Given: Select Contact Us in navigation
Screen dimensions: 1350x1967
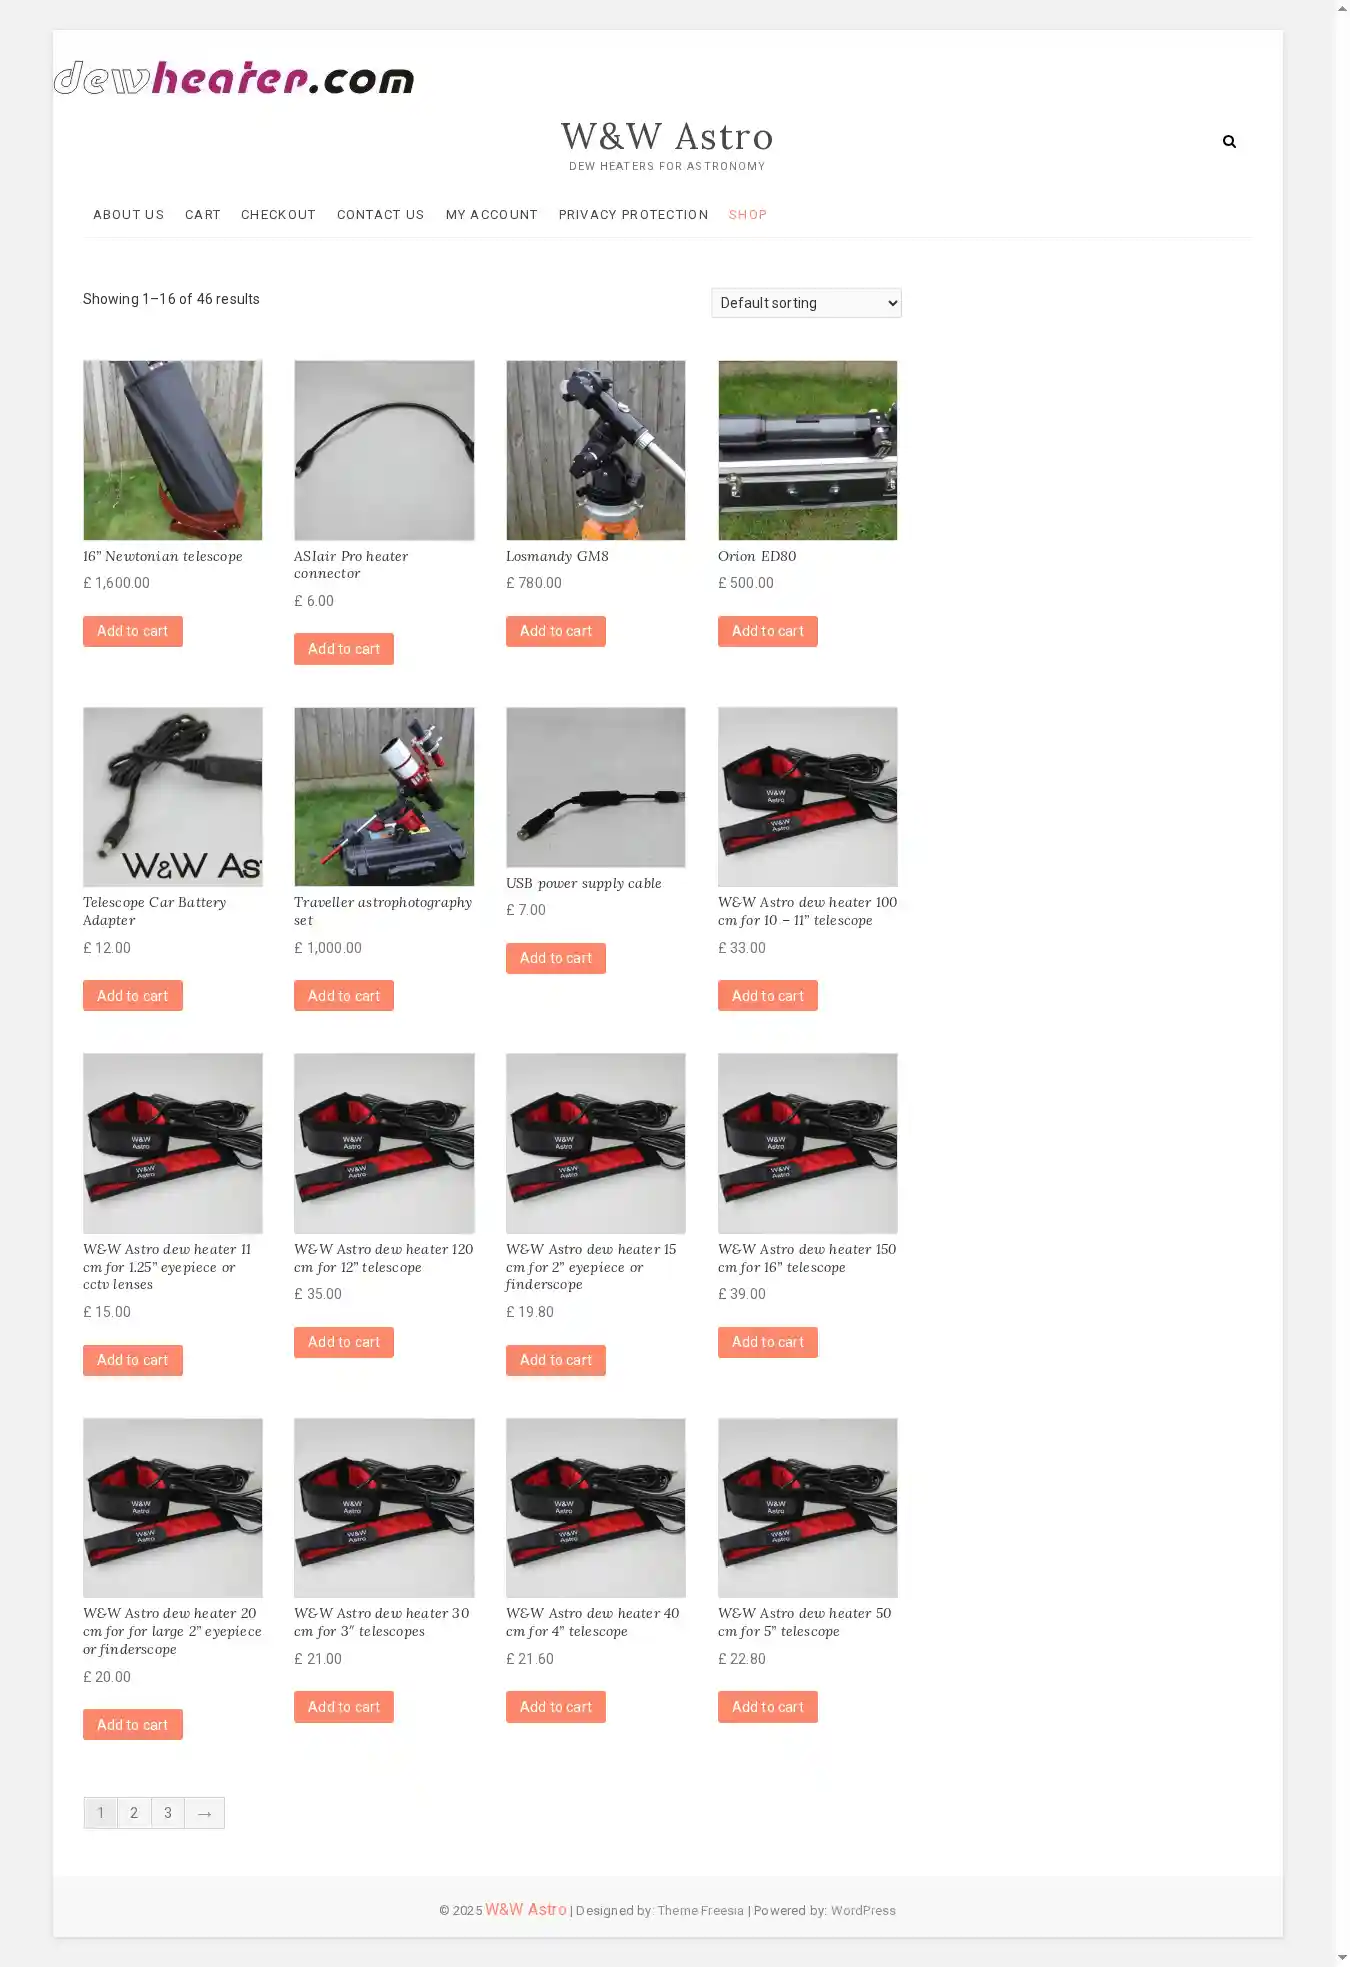Looking at the screenshot, I should 381,215.
